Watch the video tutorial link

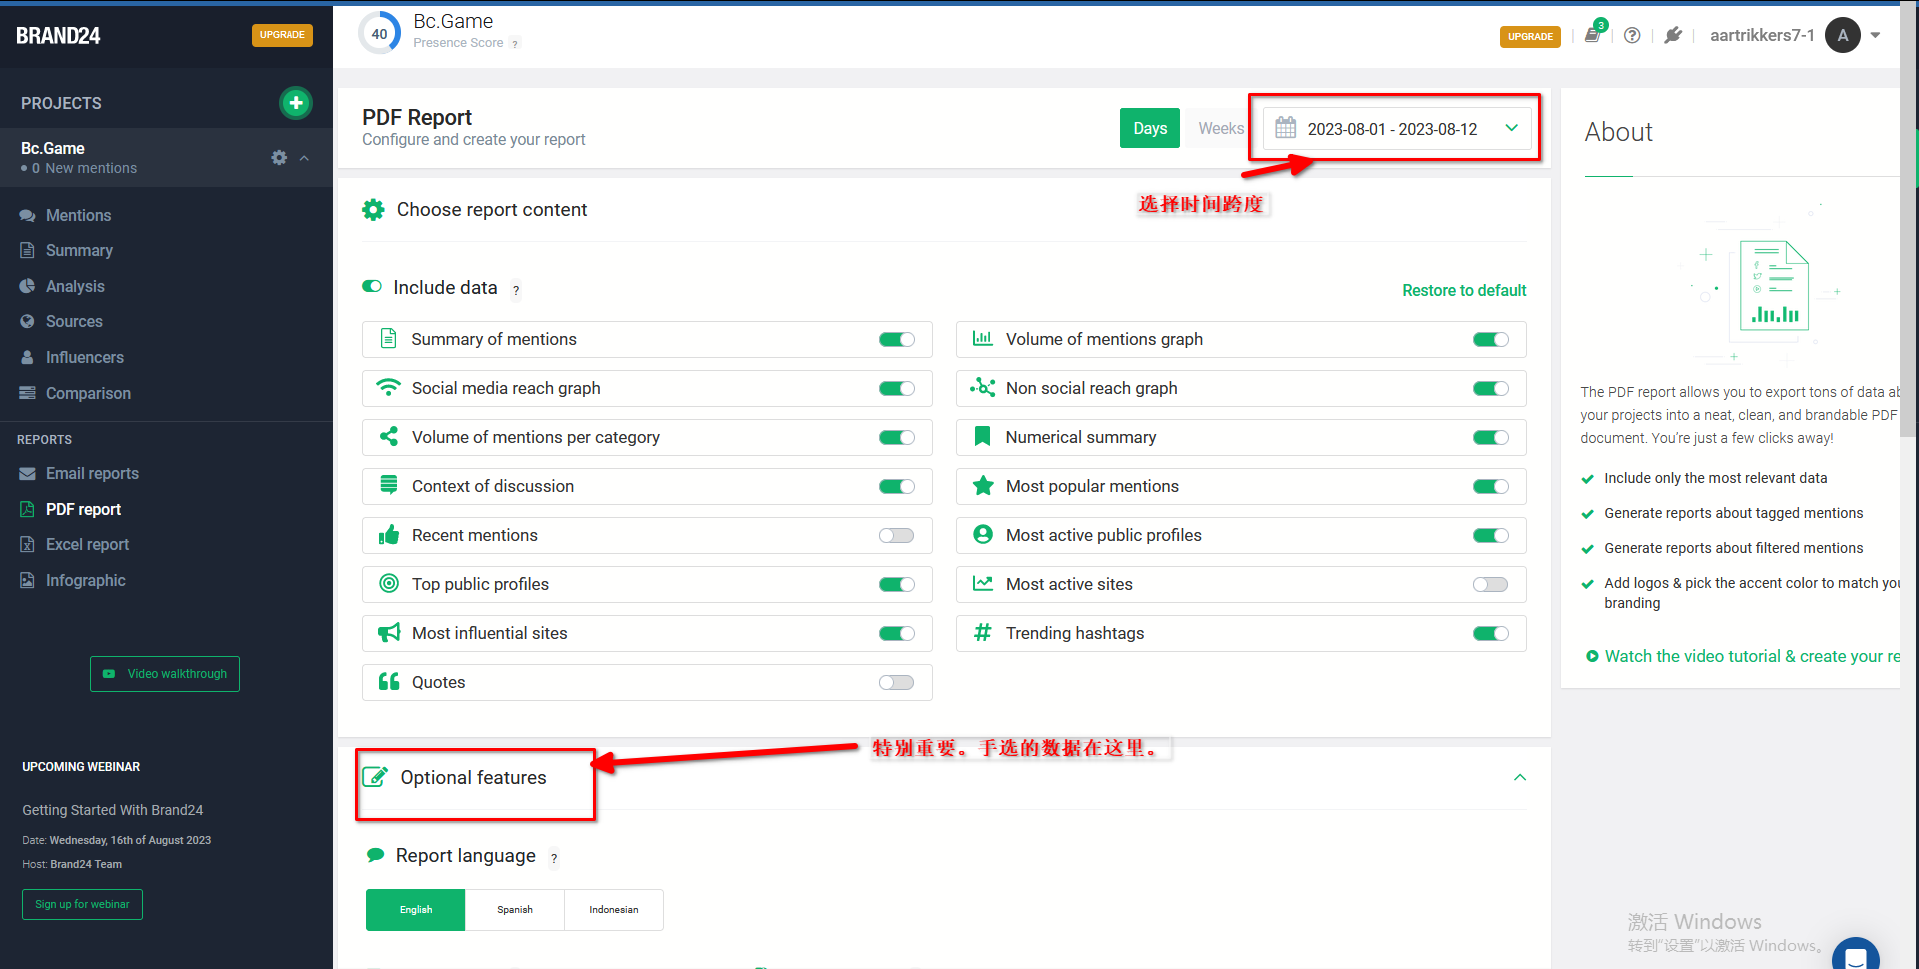pyautogui.click(x=1742, y=656)
